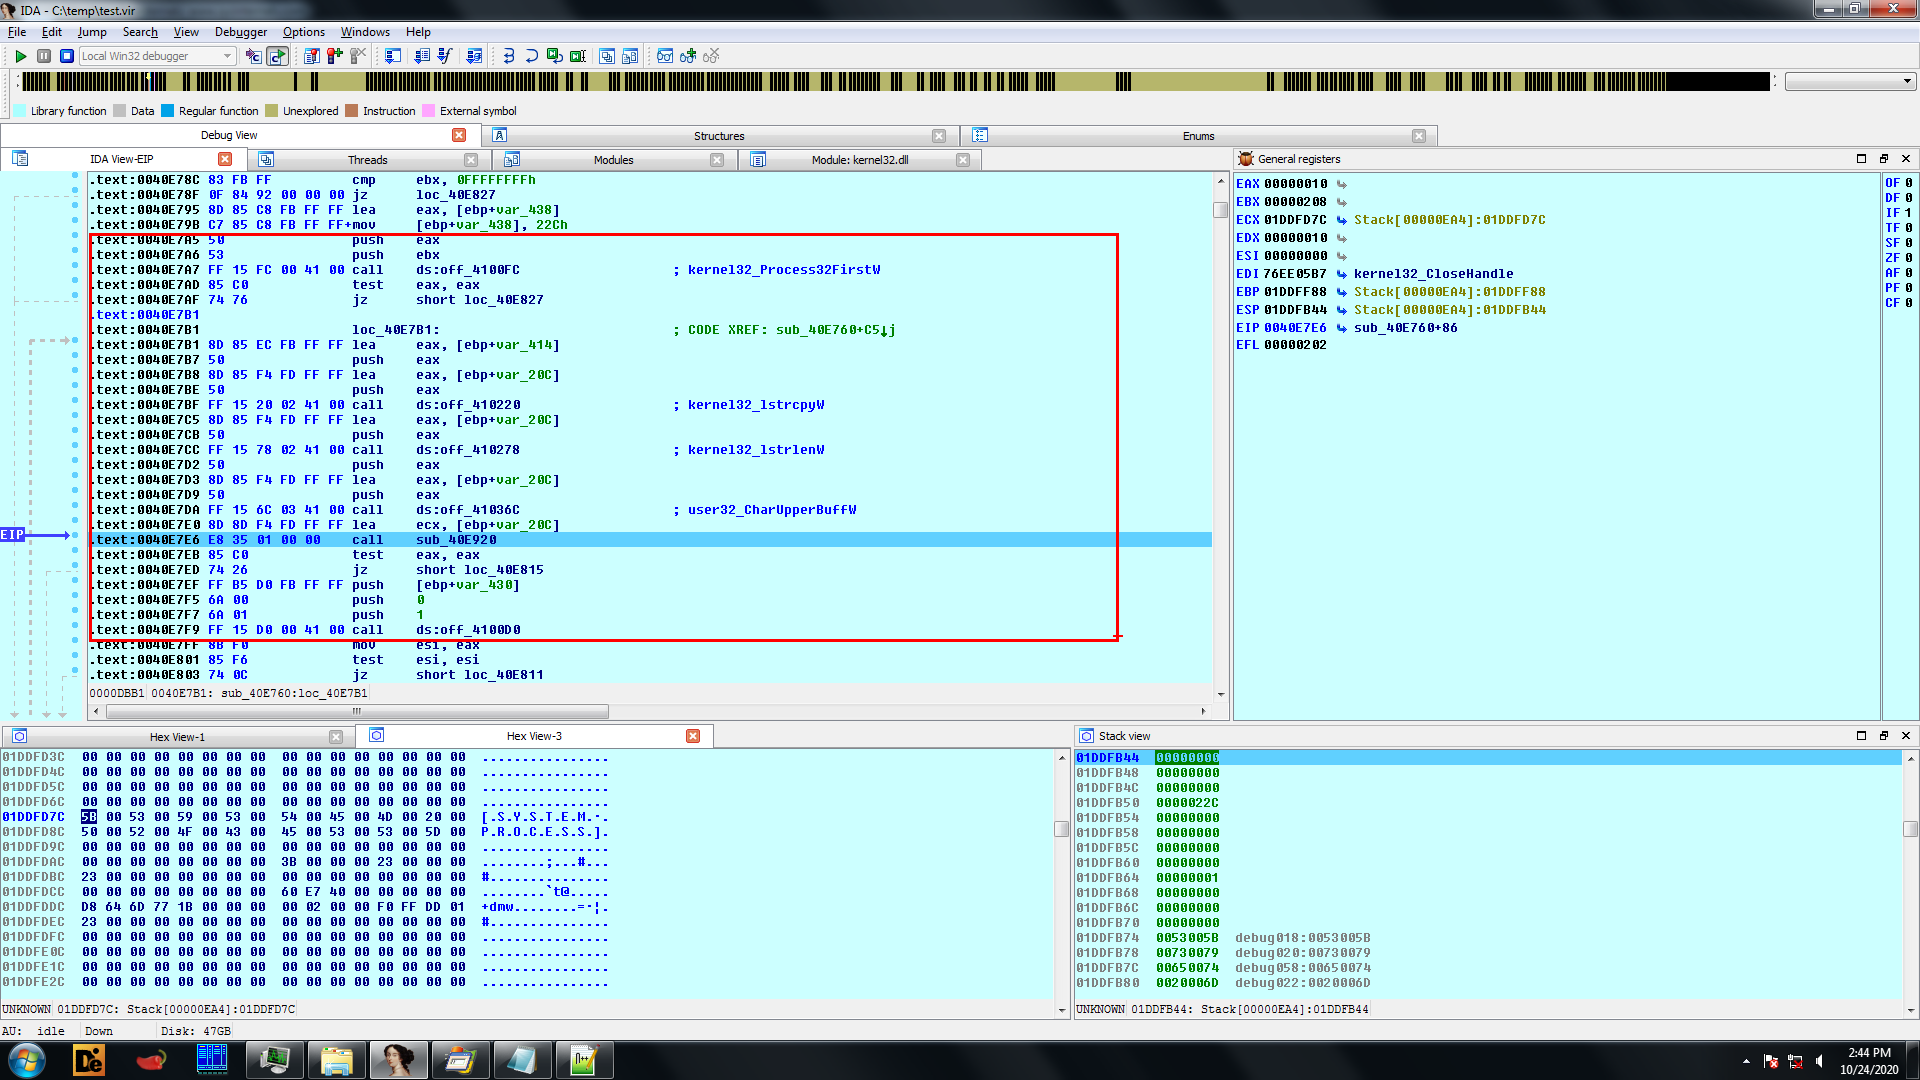This screenshot has height=1080, width=1920.
Task: Click the Regular function color swatch
Action: pyautogui.click(x=168, y=111)
